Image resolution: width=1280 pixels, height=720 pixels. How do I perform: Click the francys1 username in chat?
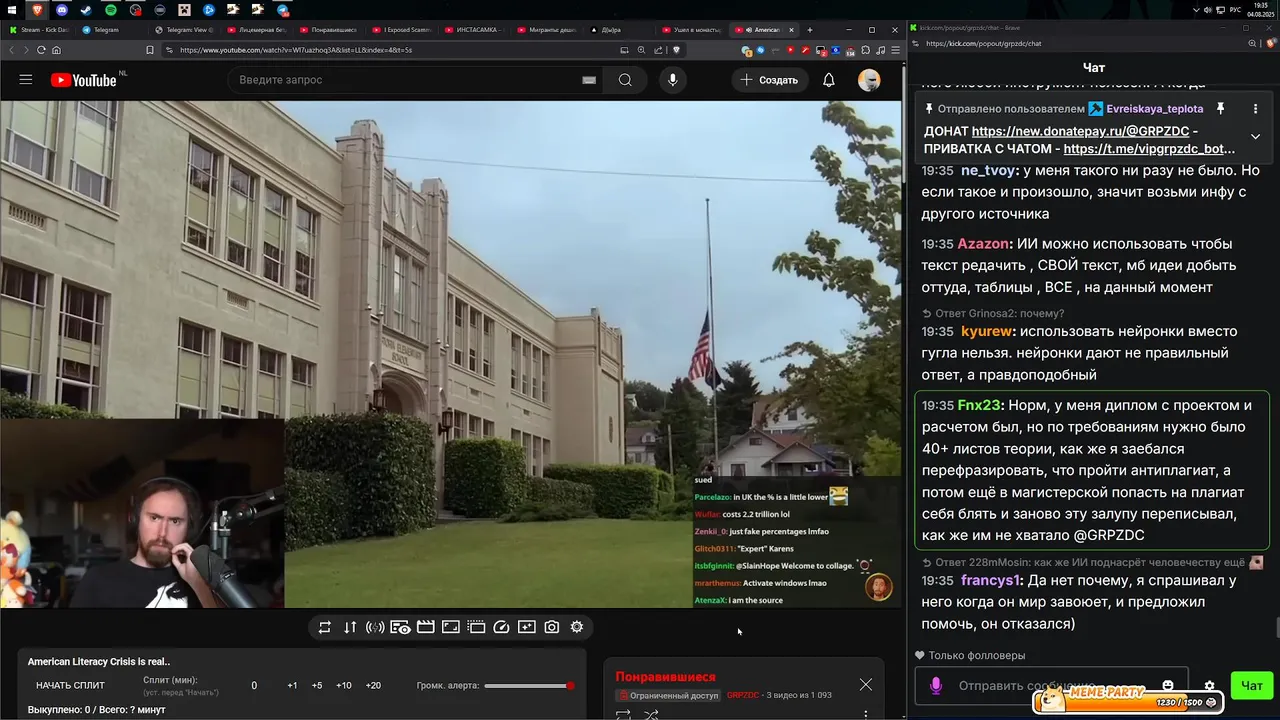(990, 580)
